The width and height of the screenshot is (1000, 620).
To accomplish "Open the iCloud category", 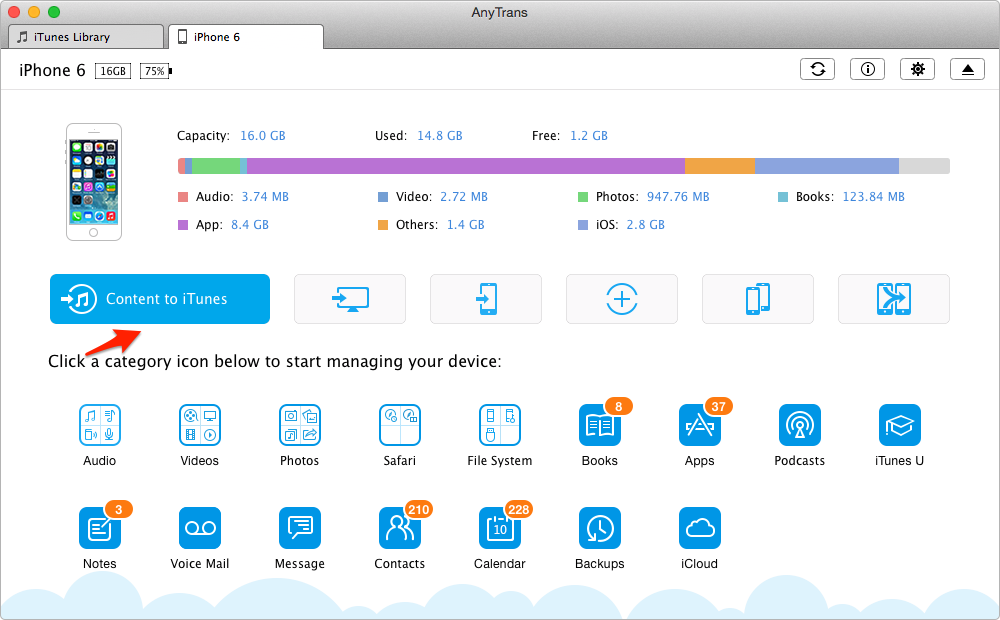I will [700, 528].
